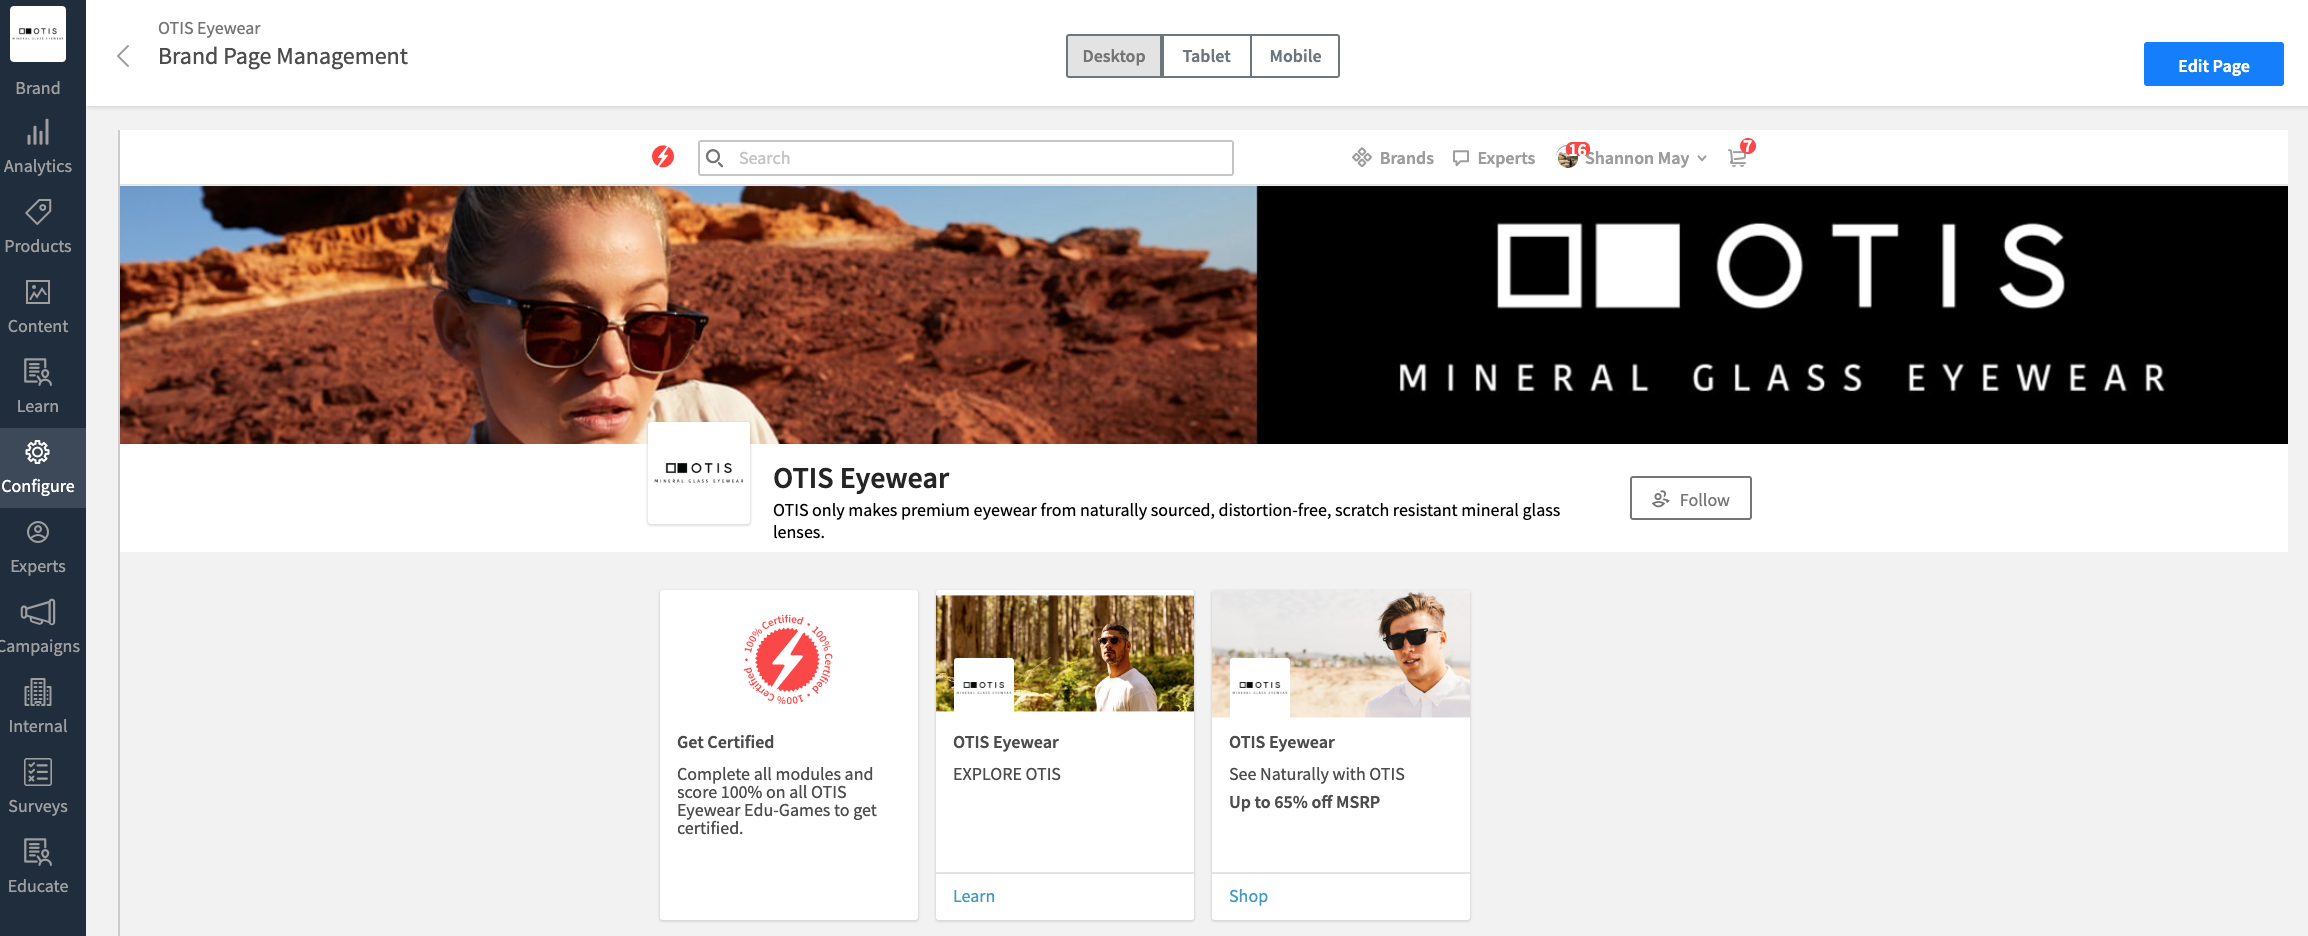This screenshot has width=2308, height=936.
Task: Click the Brands icon in preview header
Action: [1362, 158]
